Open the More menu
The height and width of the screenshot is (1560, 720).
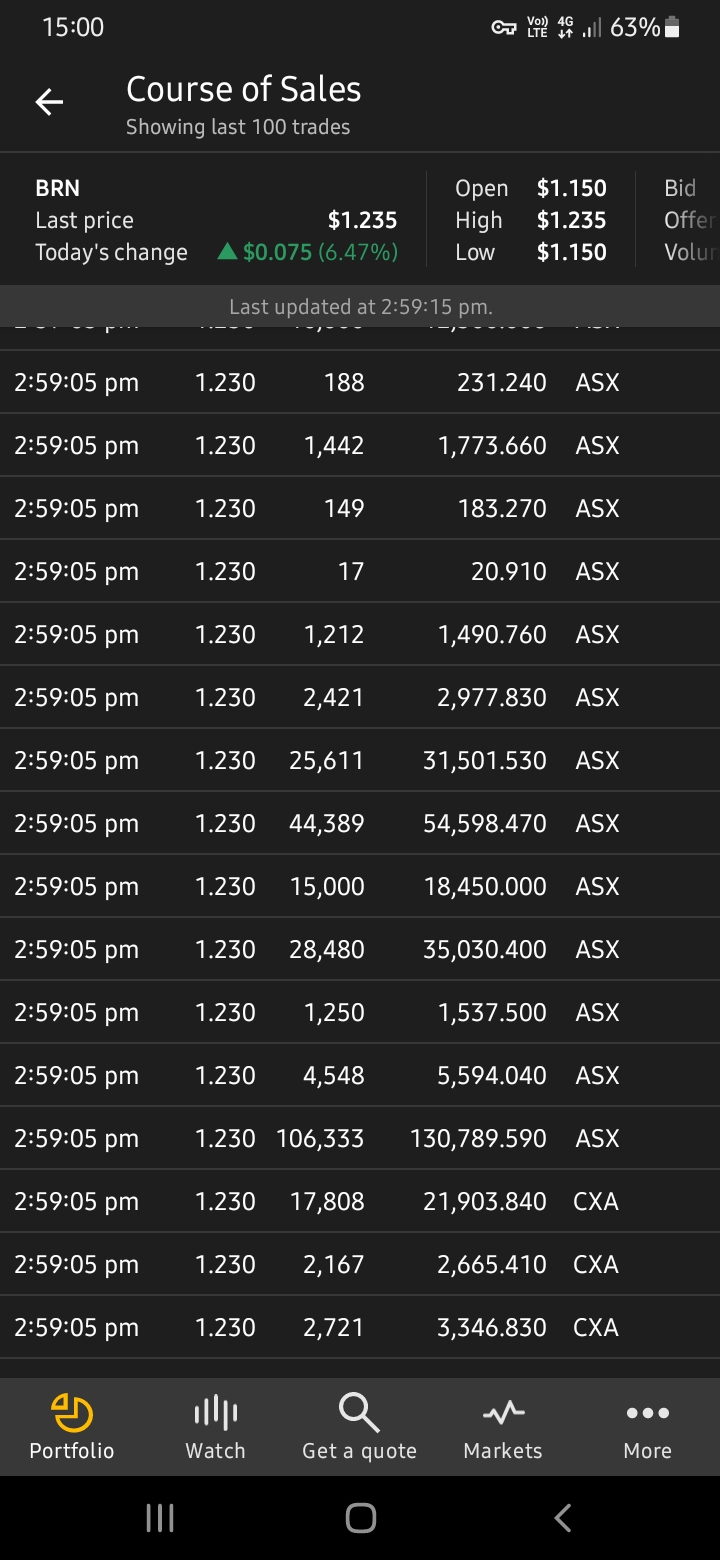(x=647, y=1427)
